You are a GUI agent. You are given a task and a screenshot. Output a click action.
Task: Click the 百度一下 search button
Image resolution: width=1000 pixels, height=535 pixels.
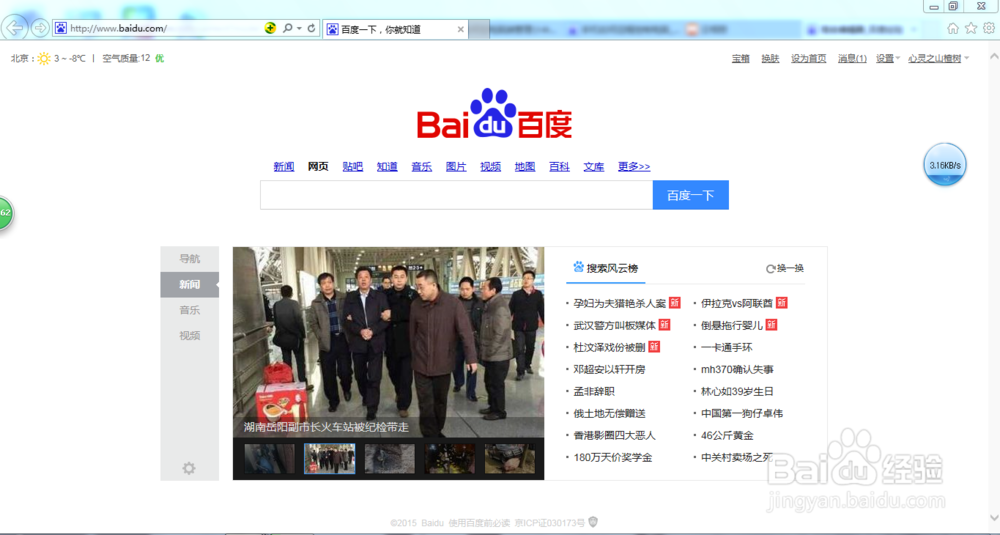pyautogui.click(x=690, y=195)
